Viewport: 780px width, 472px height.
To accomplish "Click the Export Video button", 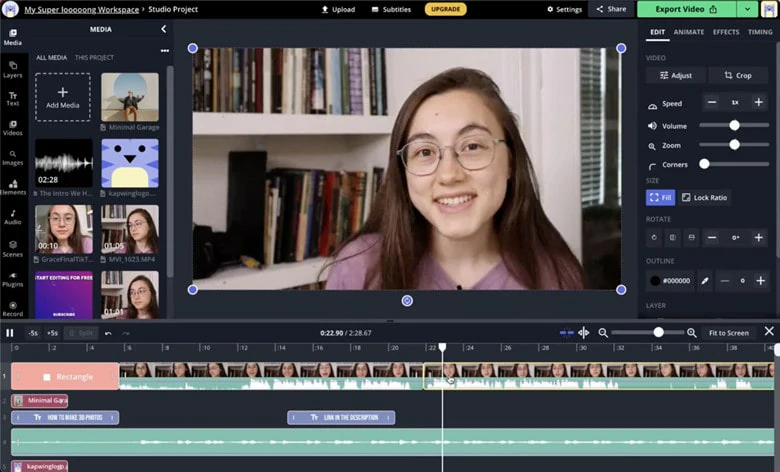I will (686, 9).
